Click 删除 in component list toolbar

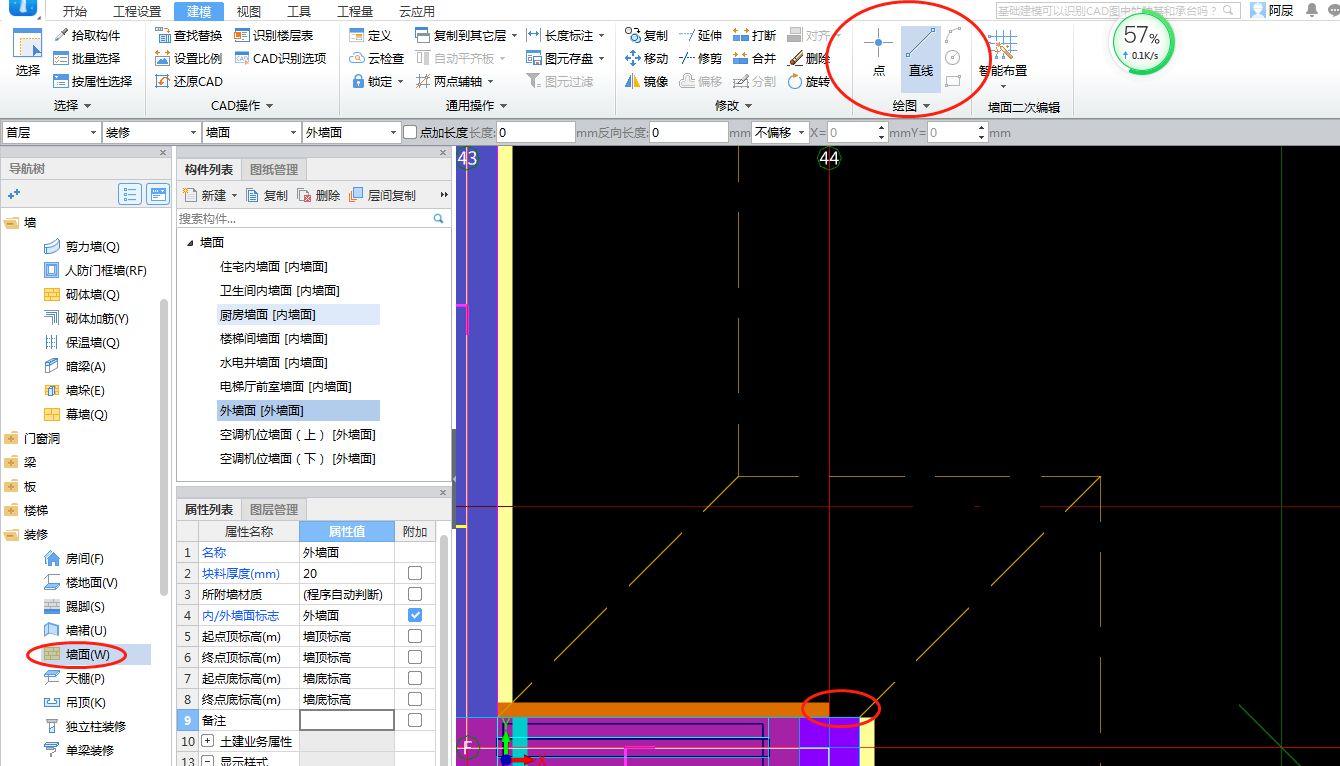tap(319, 195)
